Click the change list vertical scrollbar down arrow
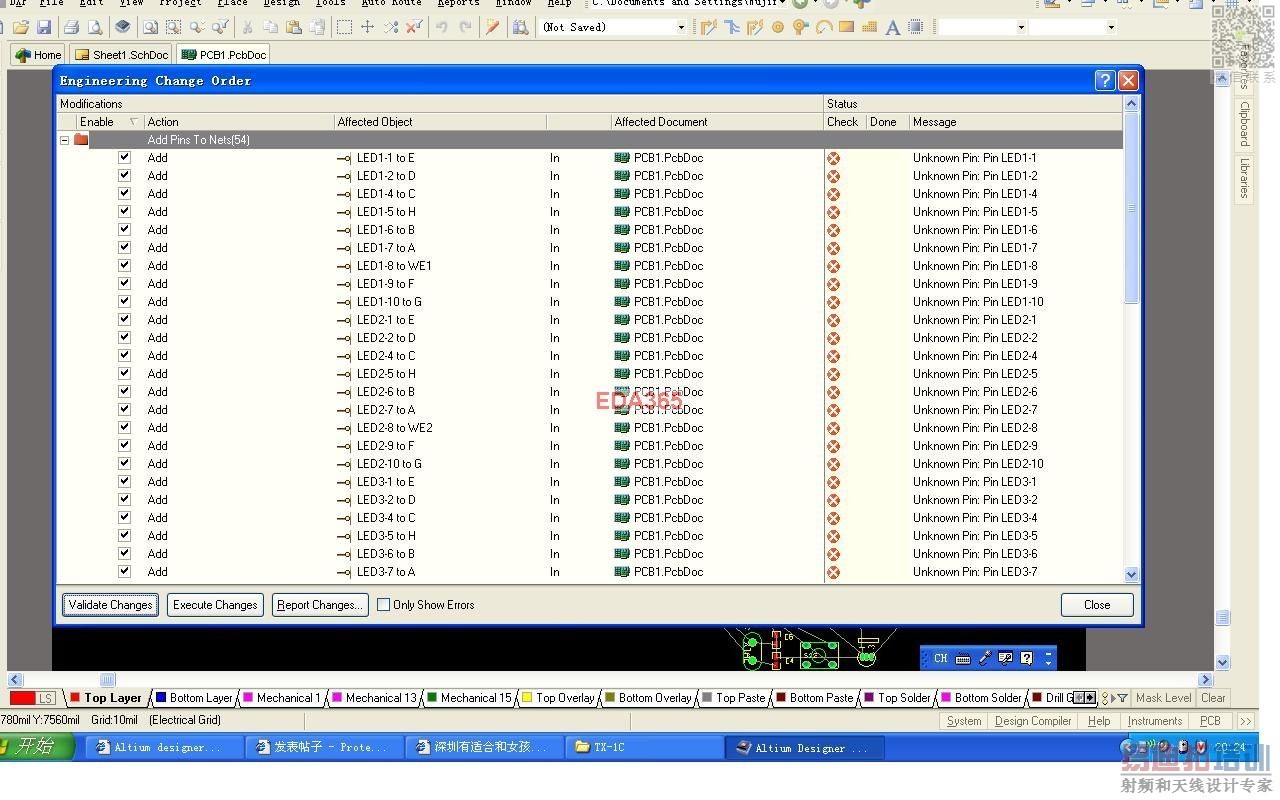This screenshot has width=1280, height=800. [x=1131, y=574]
